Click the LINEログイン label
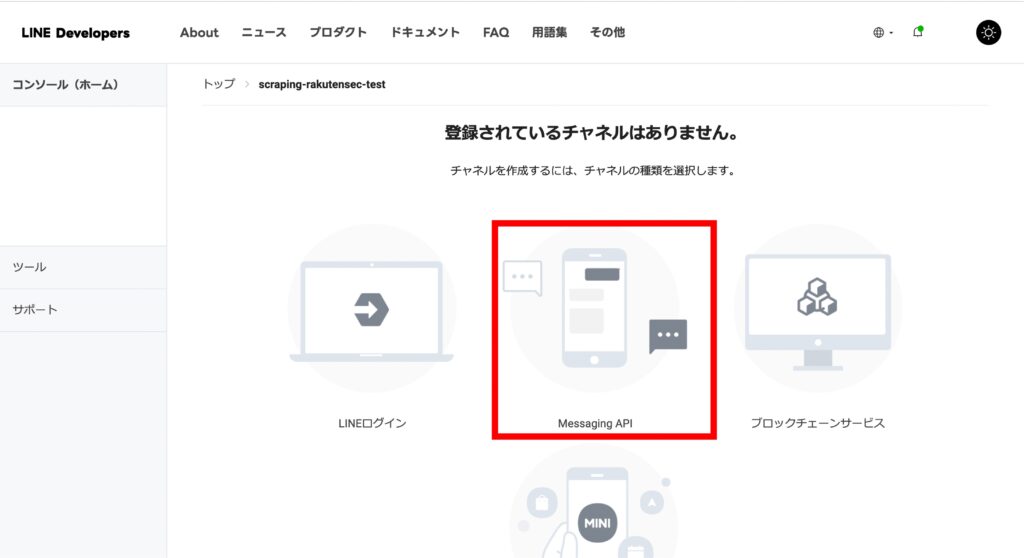Viewport: 1024px width, 558px height. coord(372,423)
